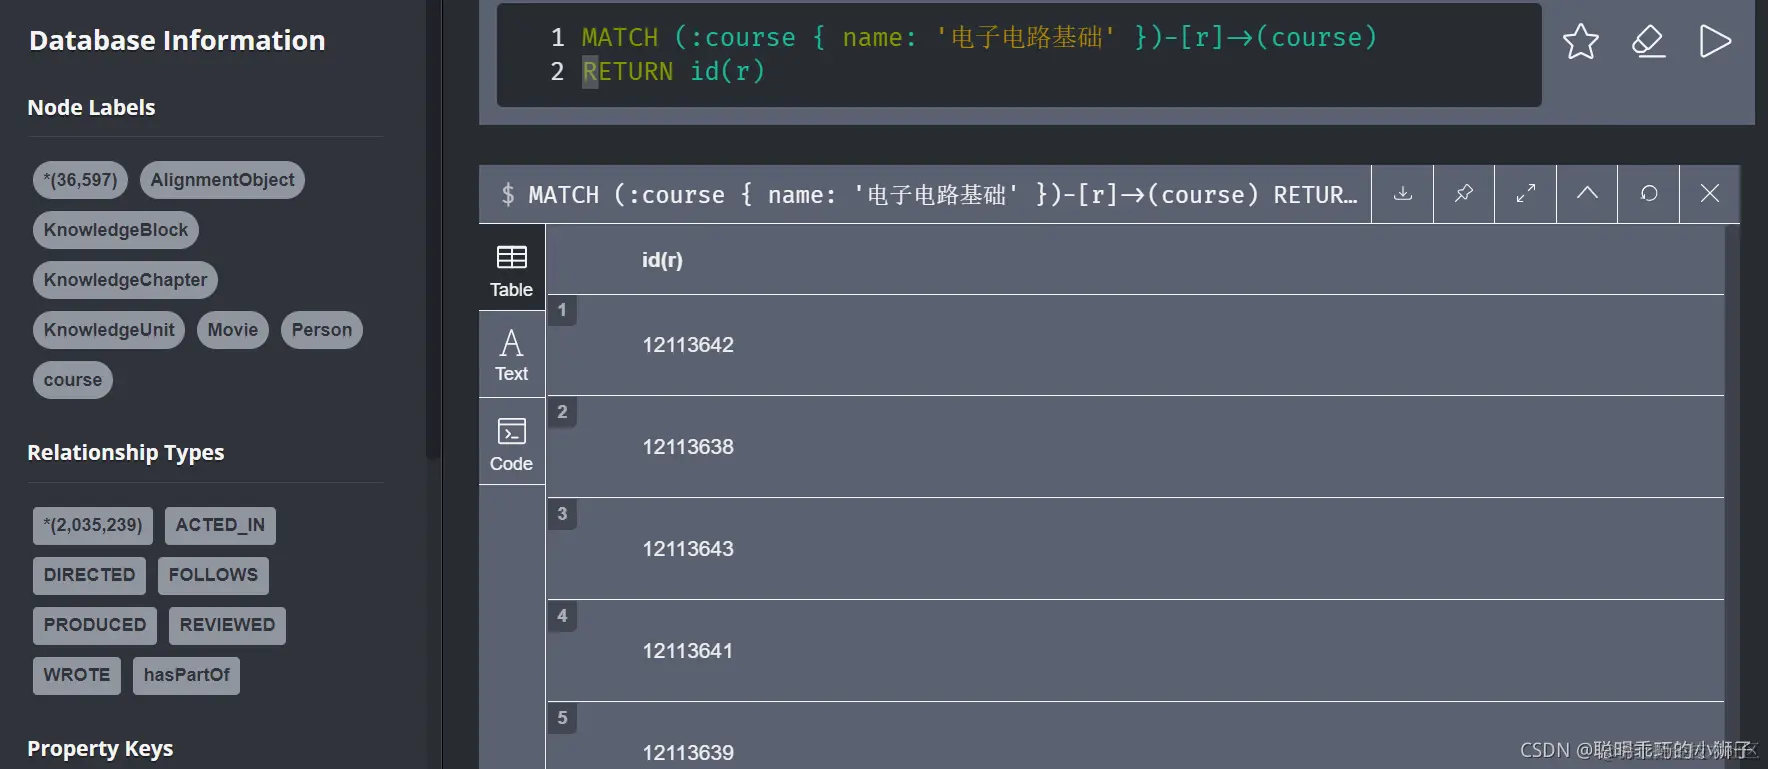
Task: Click the Database Information title
Action: (x=177, y=40)
